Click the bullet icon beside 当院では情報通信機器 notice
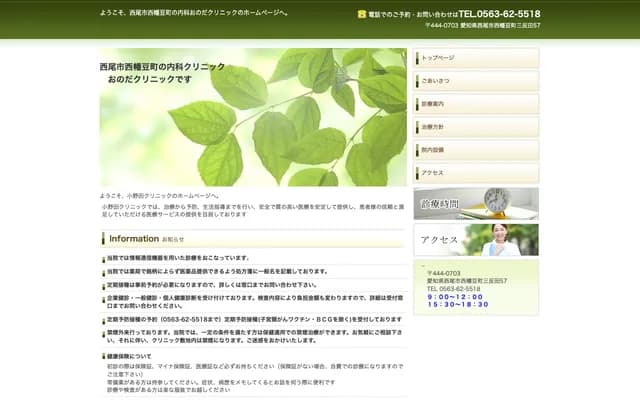640x400 pixels. tap(103, 259)
